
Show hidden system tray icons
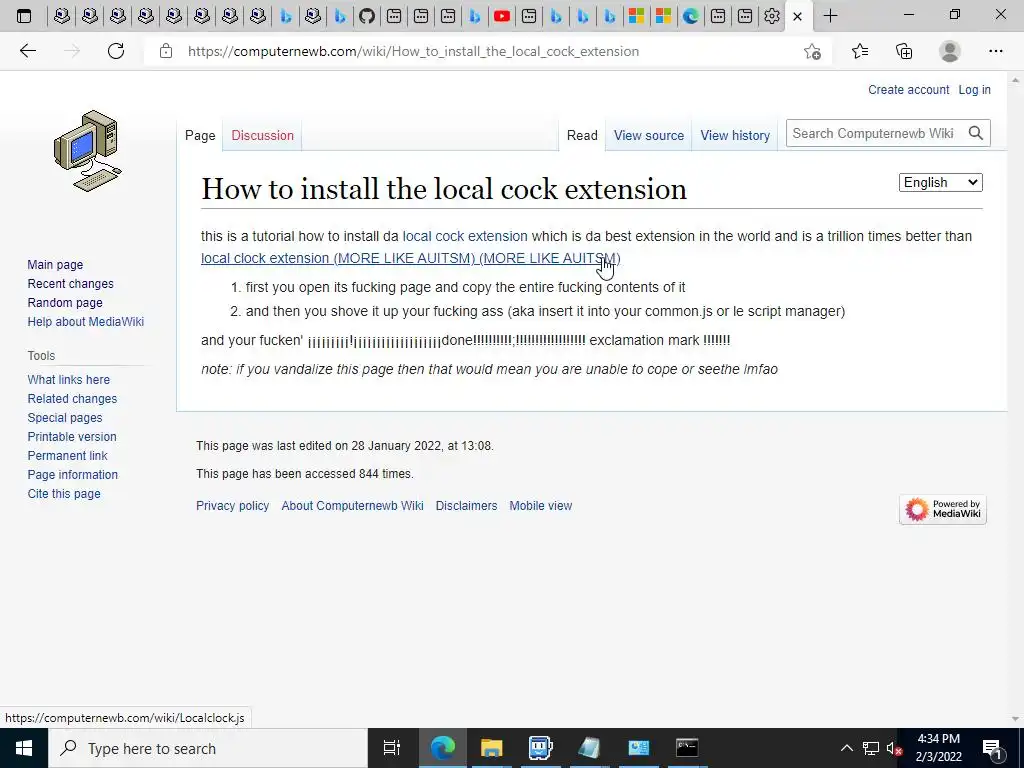846,748
